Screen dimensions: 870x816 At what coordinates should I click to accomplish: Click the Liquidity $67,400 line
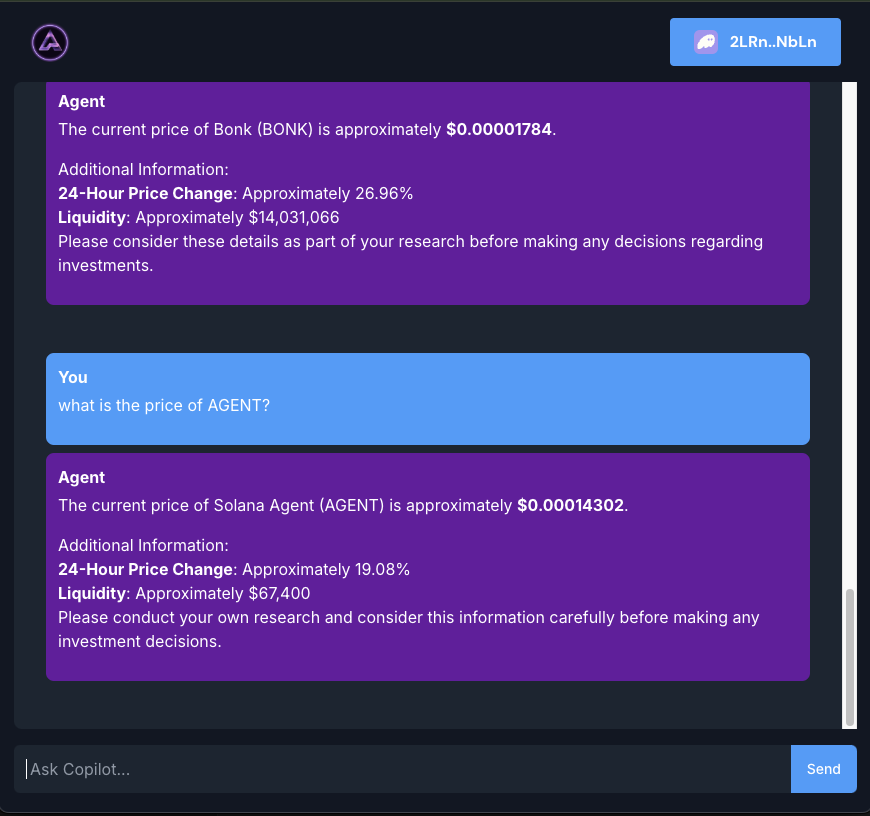[184, 594]
